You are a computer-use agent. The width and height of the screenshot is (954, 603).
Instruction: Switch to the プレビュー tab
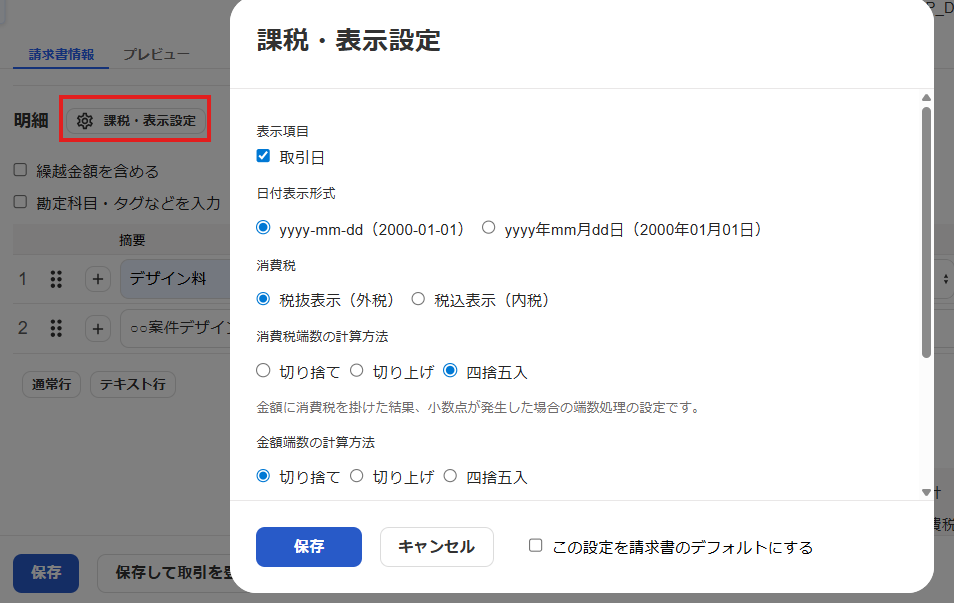(156, 54)
